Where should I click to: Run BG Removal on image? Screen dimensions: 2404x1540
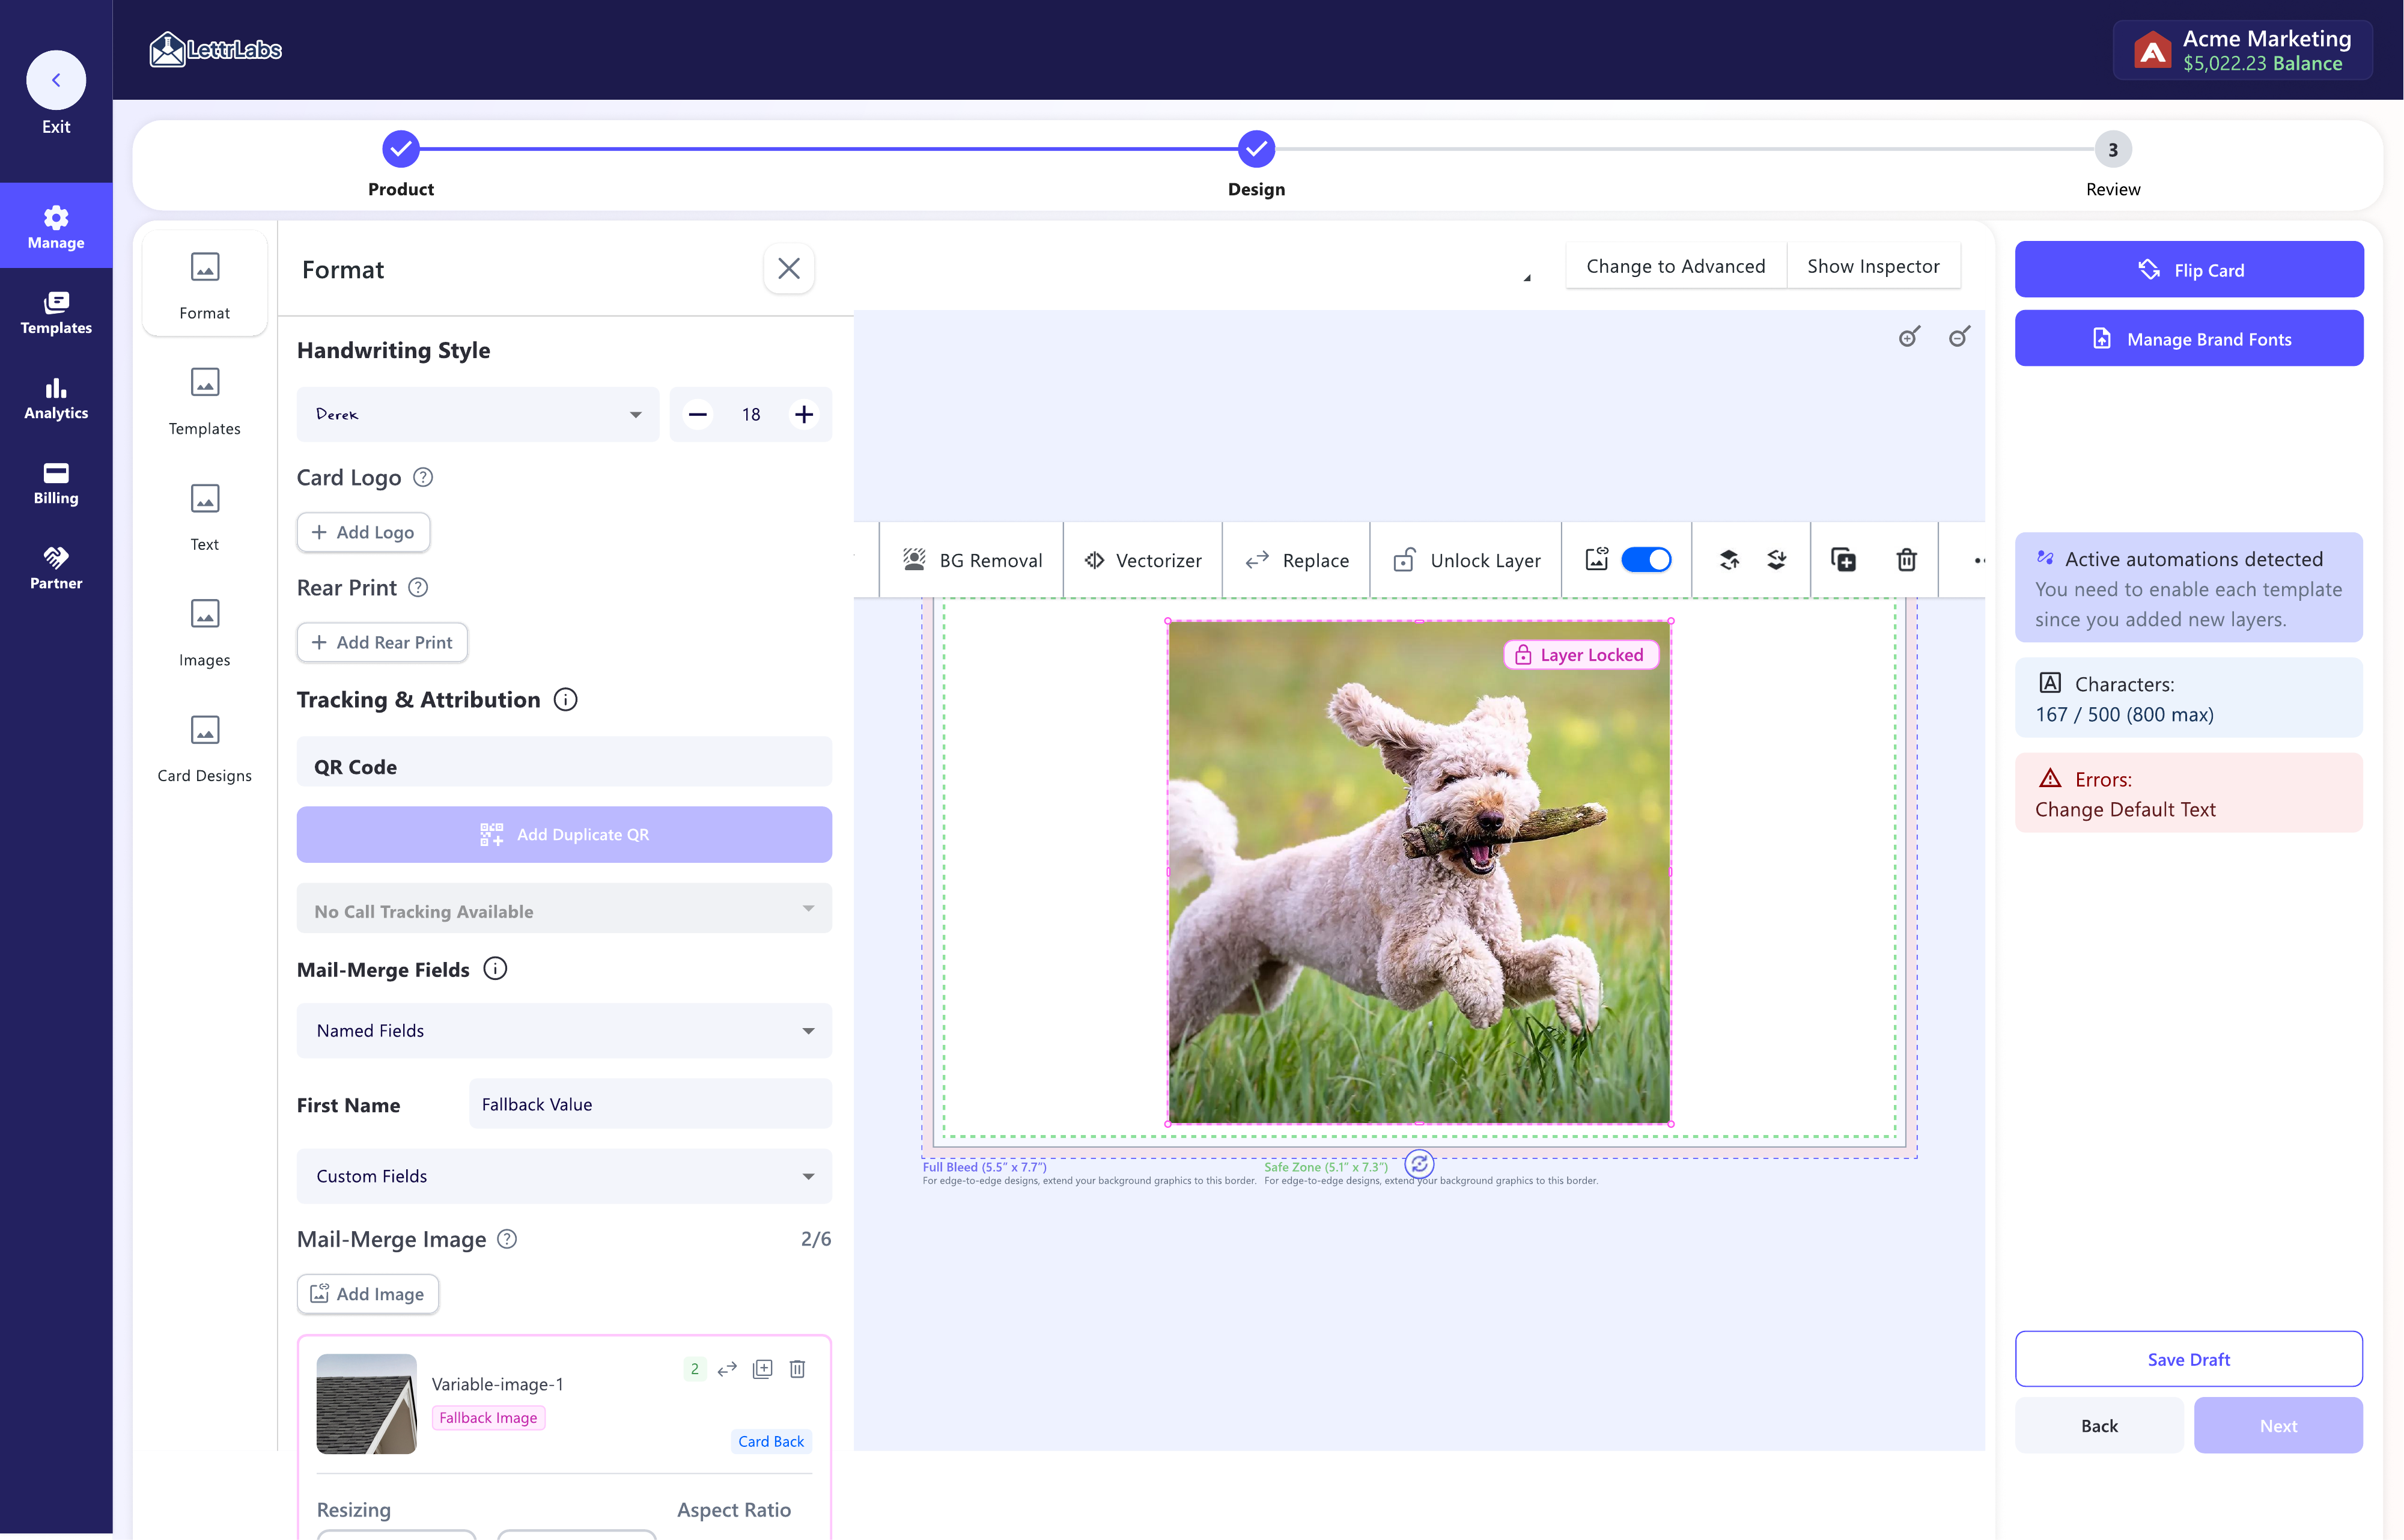[973, 560]
